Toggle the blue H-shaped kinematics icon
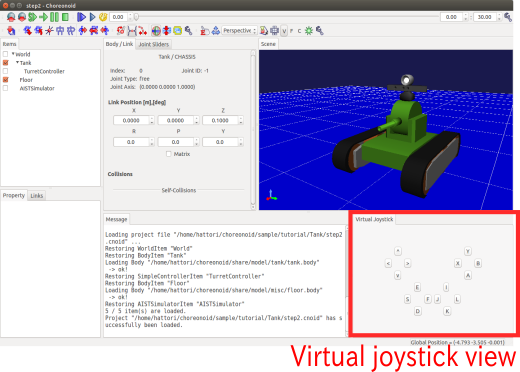The image size is (520, 372). point(132,31)
